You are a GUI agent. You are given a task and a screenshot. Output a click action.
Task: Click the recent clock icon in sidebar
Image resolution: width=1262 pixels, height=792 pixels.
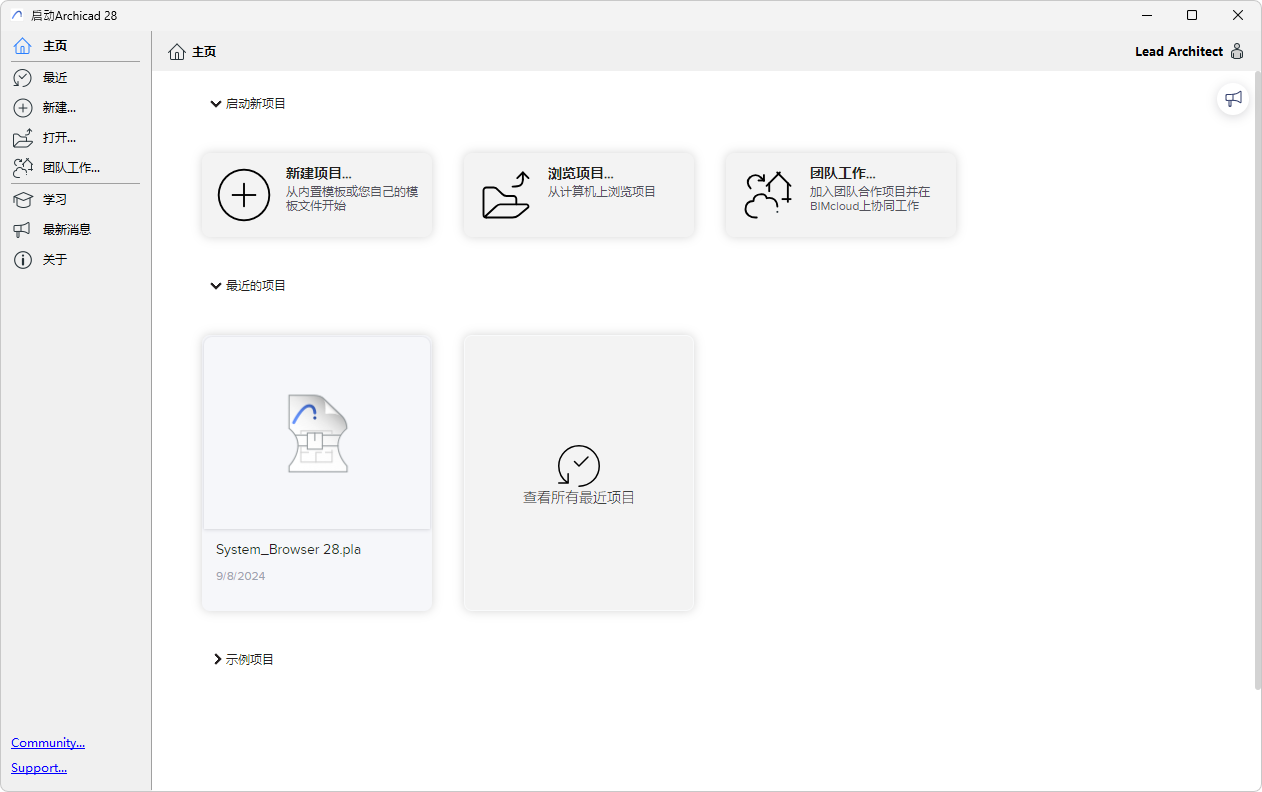(x=22, y=78)
